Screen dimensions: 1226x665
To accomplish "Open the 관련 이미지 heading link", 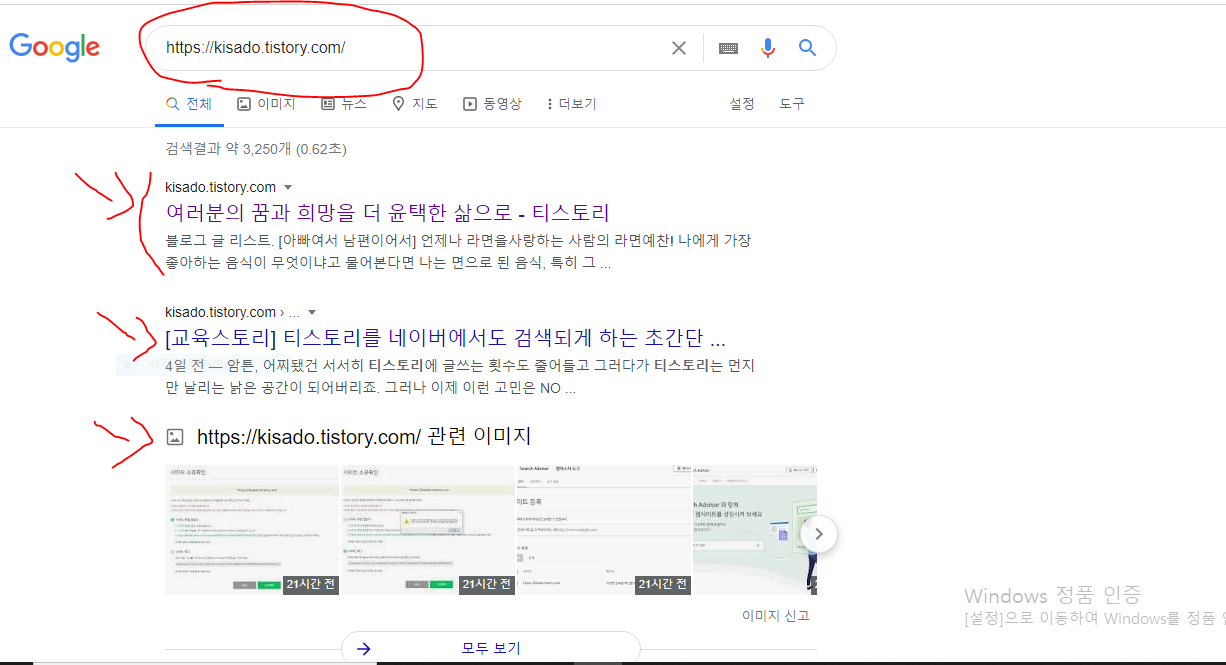I will 364,437.
